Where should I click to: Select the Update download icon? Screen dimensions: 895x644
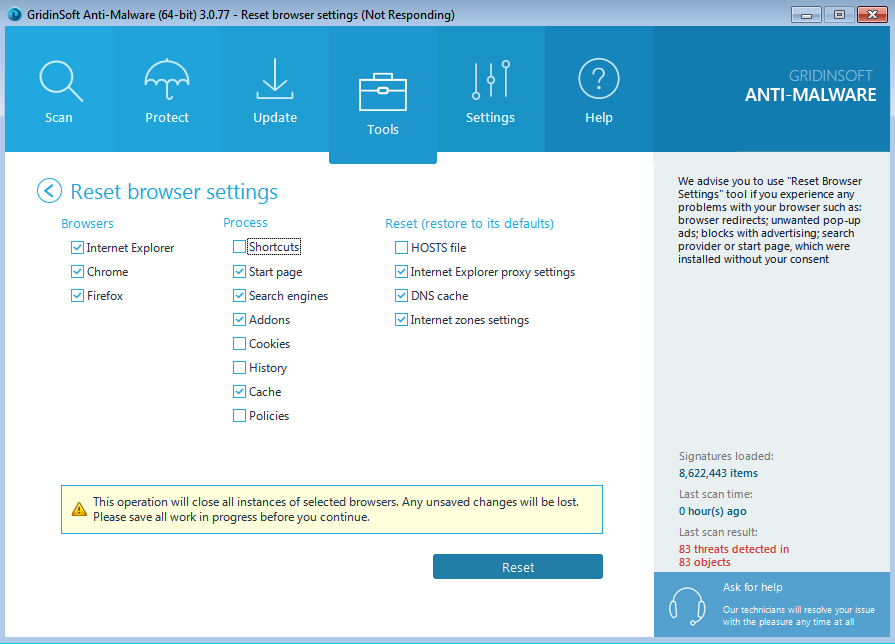pyautogui.click(x=274, y=80)
